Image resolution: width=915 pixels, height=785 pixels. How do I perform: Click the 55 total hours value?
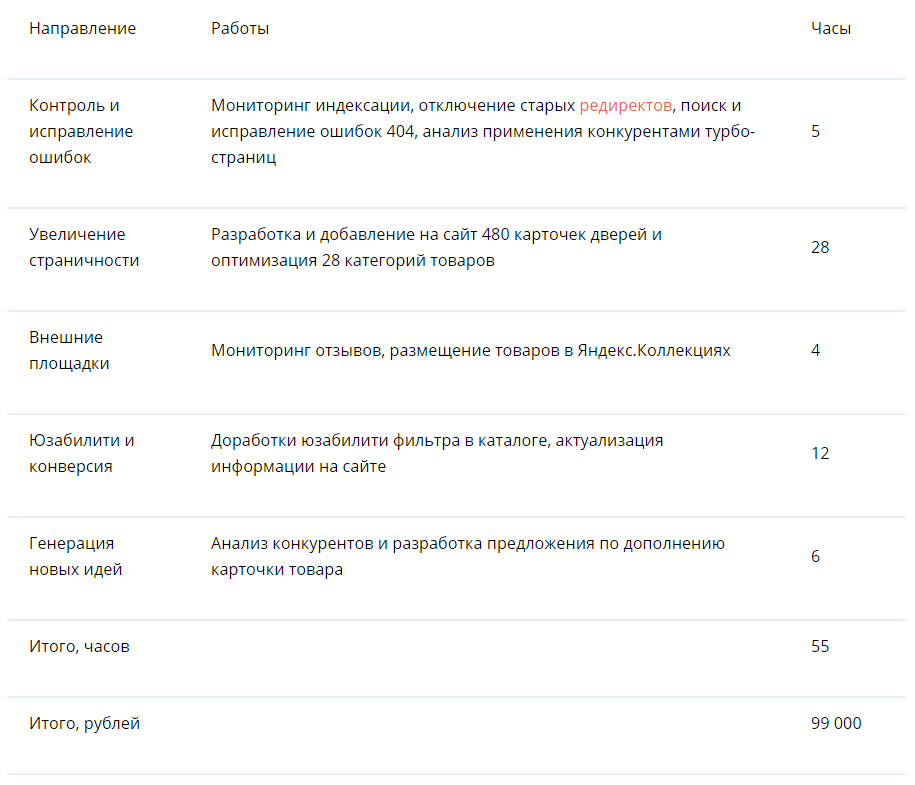coord(820,646)
